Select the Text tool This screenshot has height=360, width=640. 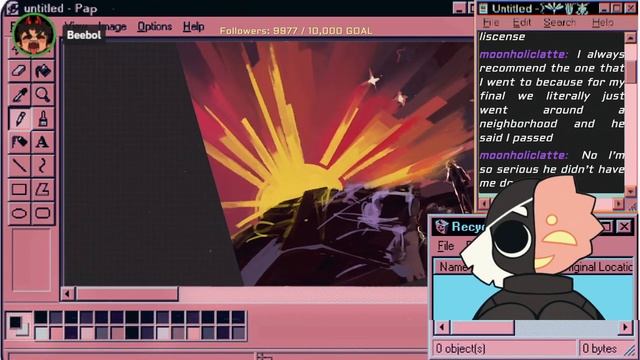pyautogui.click(x=42, y=142)
